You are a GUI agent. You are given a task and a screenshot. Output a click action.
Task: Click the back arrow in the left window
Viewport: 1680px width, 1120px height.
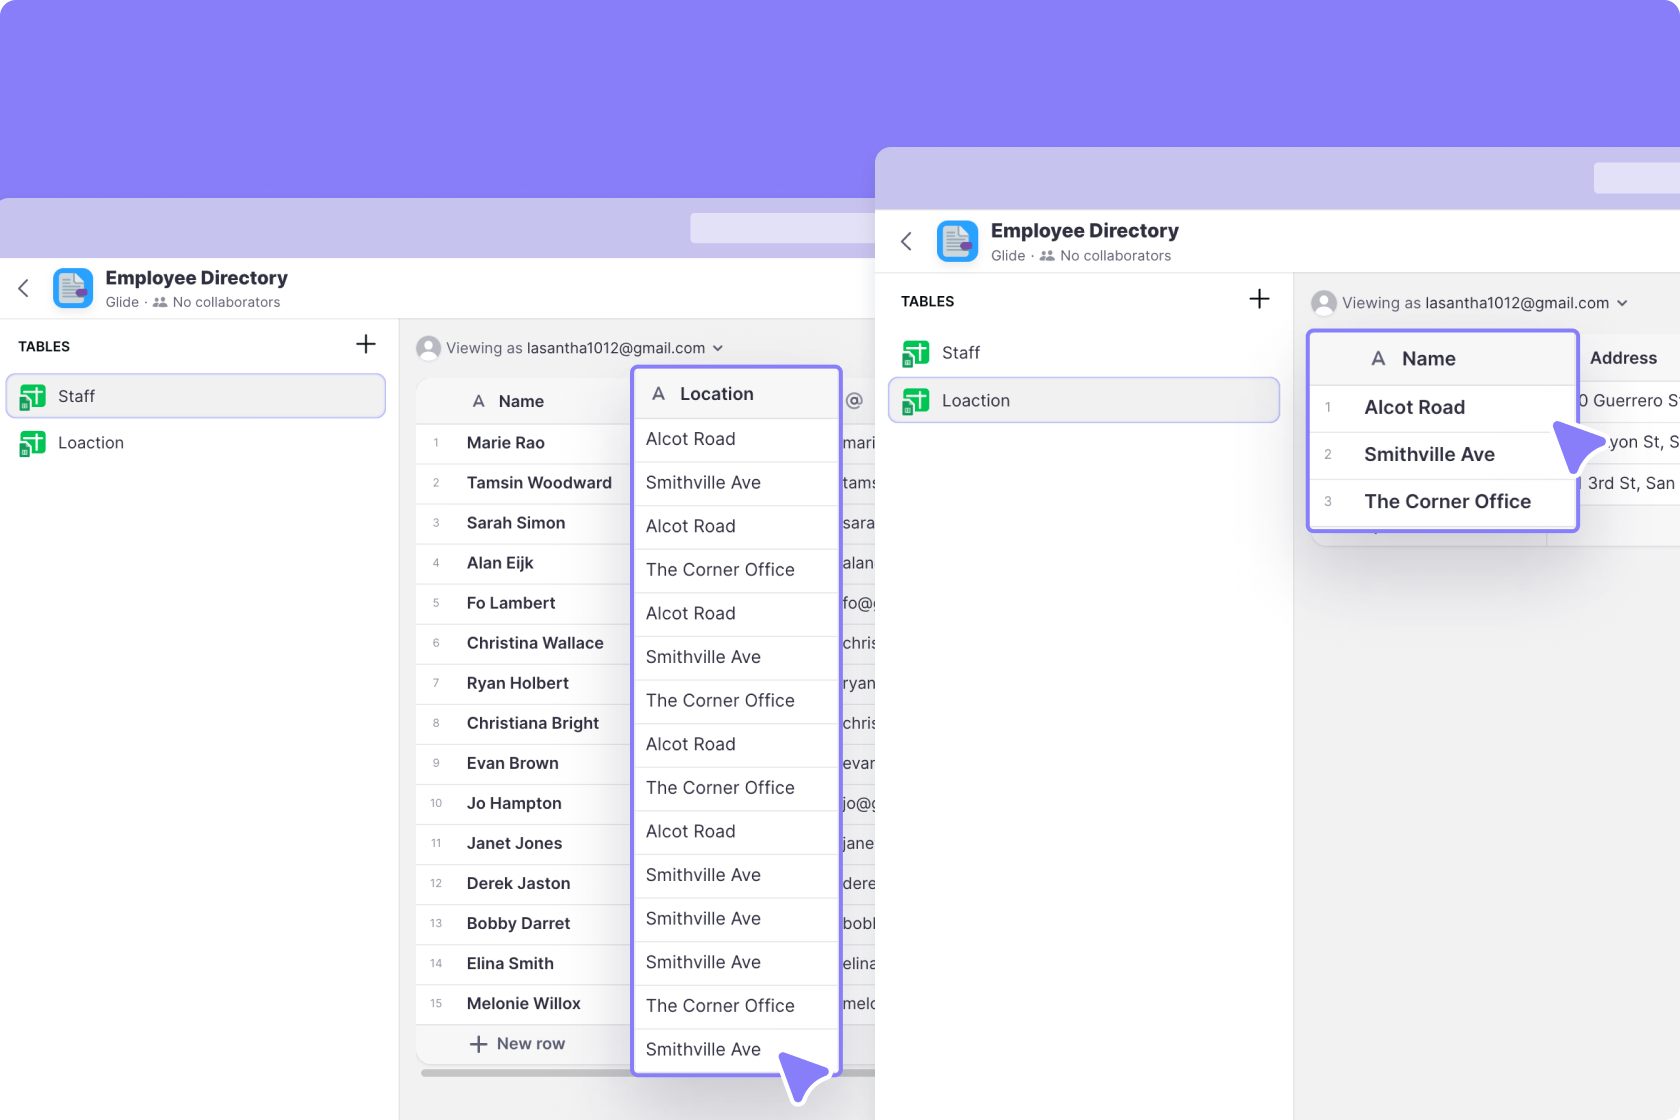tap(24, 288)
